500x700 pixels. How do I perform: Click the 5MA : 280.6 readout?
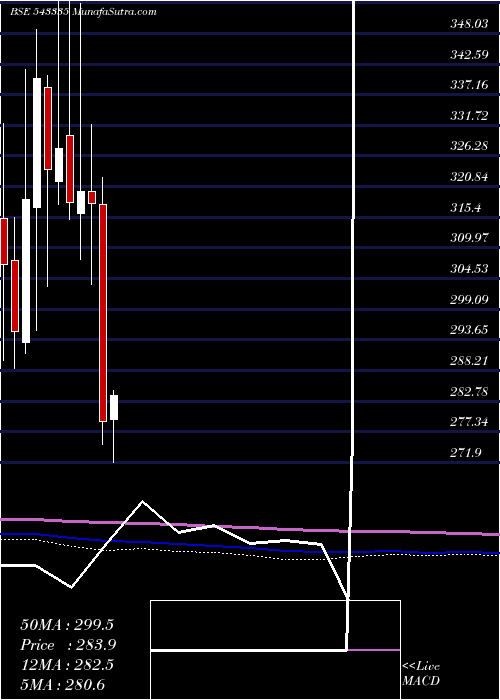click(x=62, y=684)
